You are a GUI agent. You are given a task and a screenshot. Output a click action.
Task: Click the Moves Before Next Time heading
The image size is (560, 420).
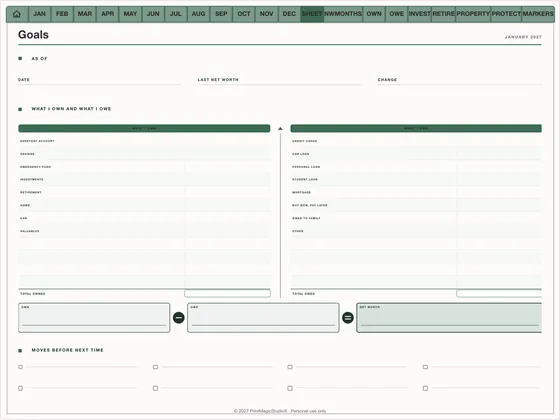(68, 350)
